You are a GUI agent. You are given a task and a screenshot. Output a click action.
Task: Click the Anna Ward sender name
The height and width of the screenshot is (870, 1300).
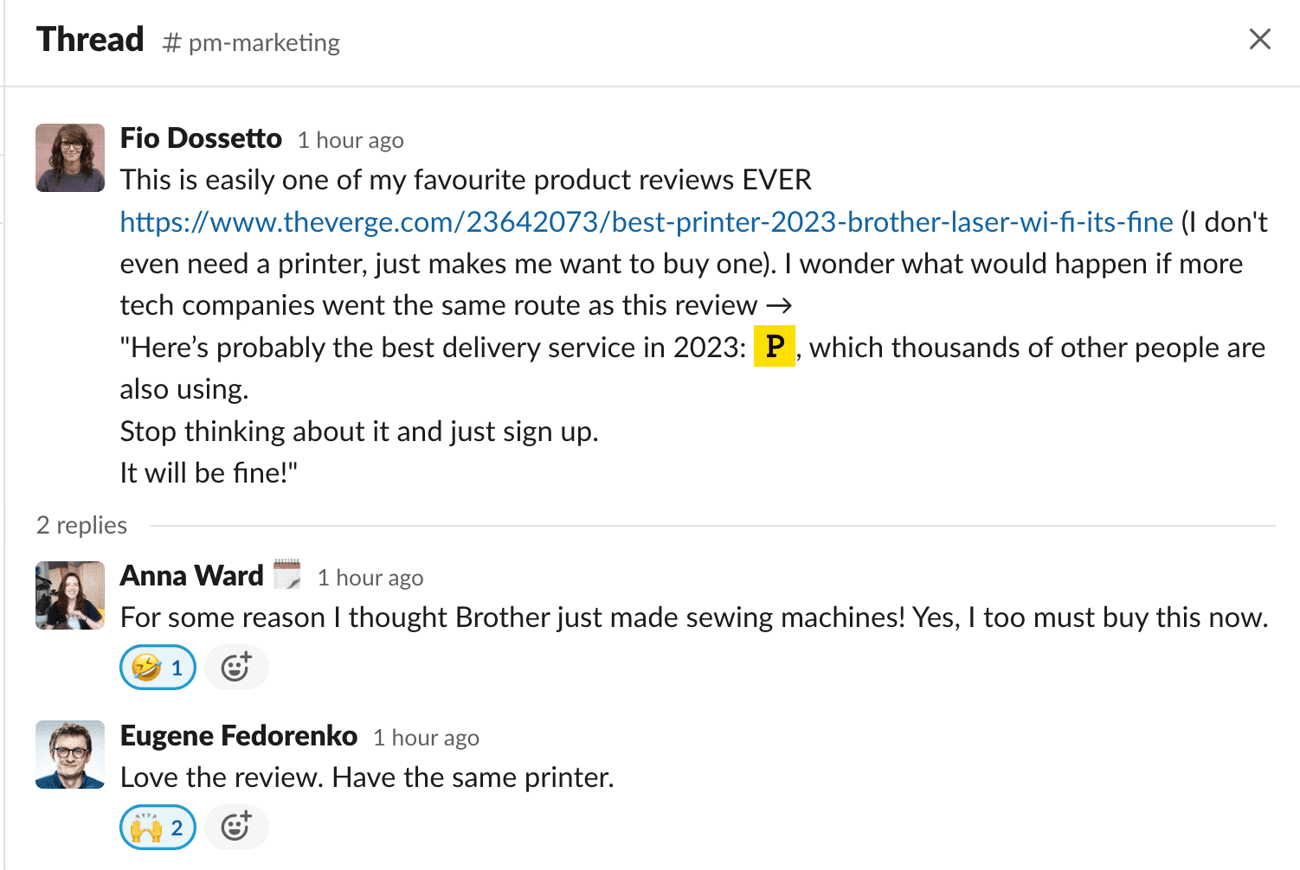[x=192, y=576]
